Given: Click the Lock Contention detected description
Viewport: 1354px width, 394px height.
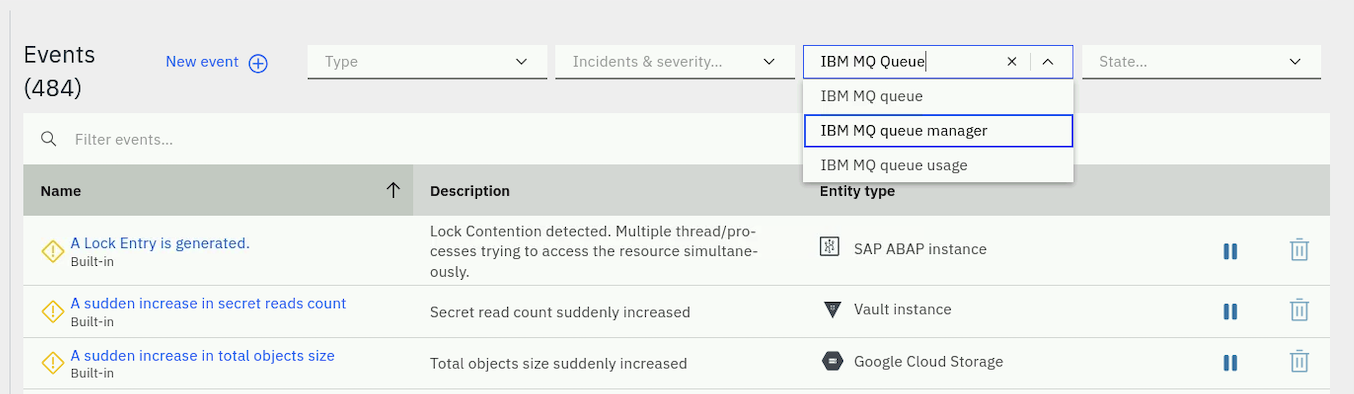Looking at the screenshot, I should (594, 251).
